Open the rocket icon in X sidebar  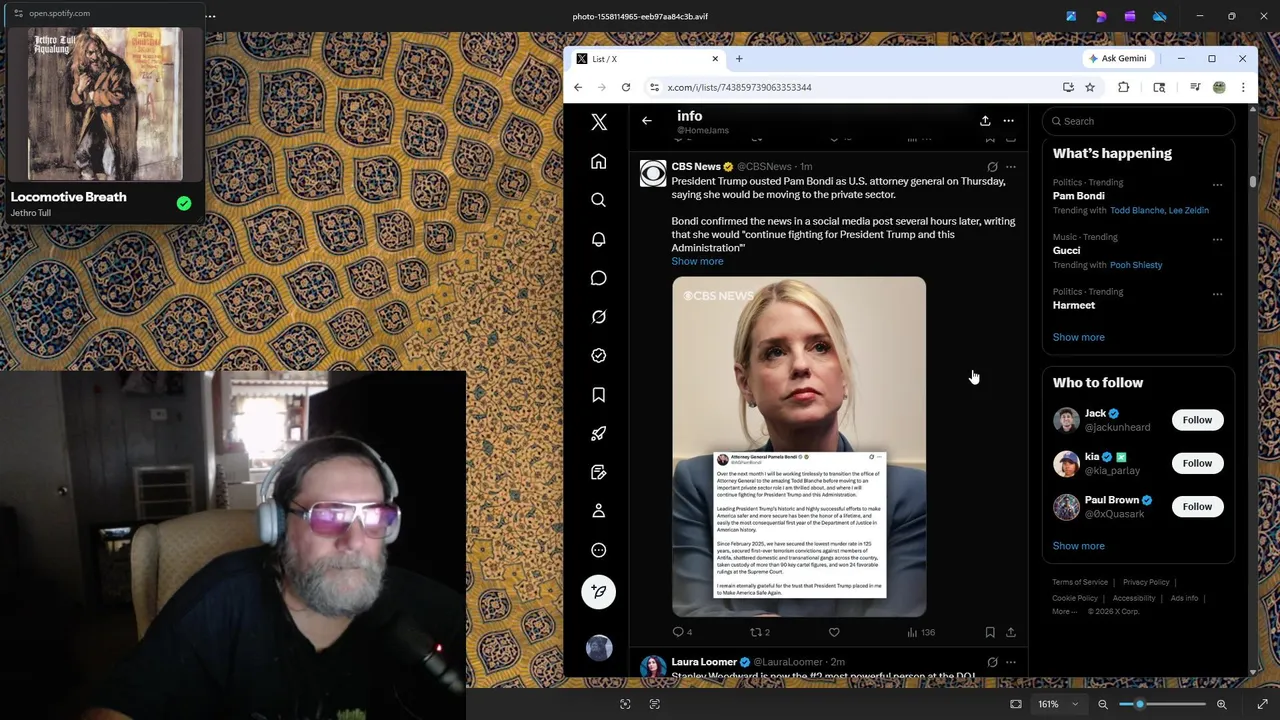[598, 433]
